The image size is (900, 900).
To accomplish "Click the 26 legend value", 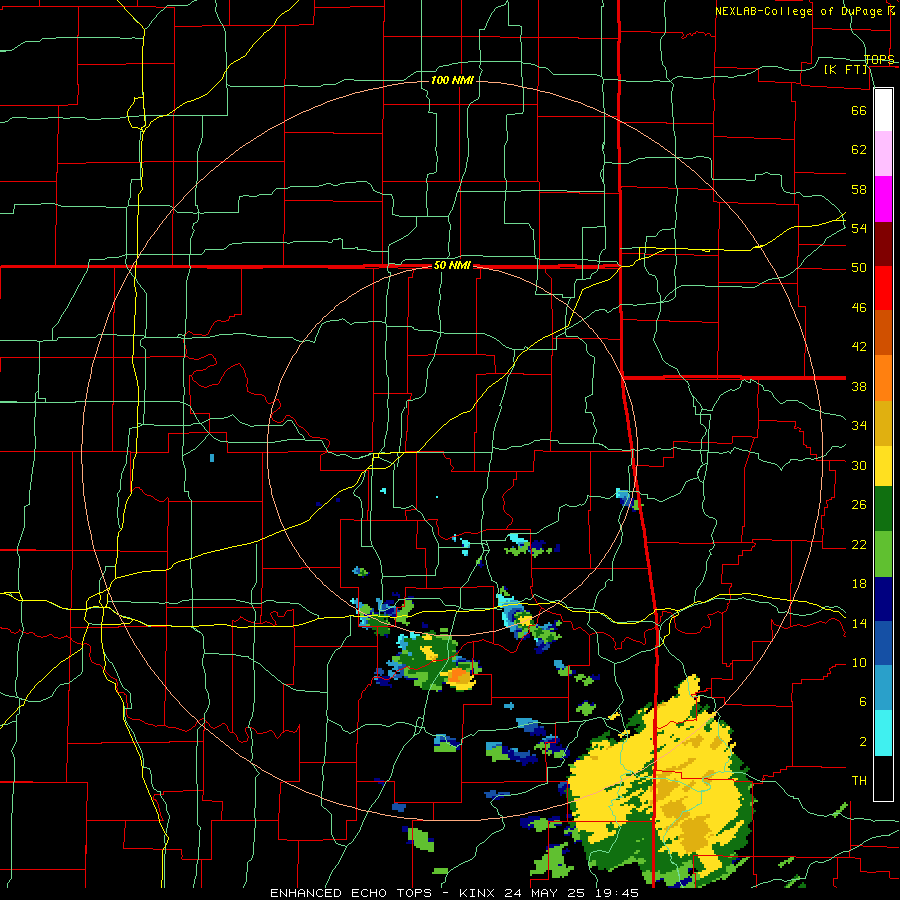I will click(x=859, y=505).
